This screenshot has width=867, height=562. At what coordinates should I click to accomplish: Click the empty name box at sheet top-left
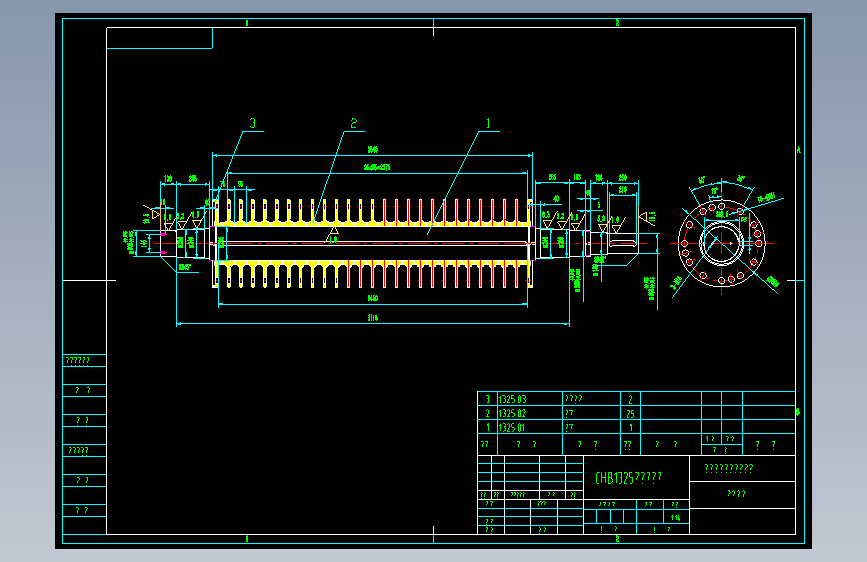(159, 38)
